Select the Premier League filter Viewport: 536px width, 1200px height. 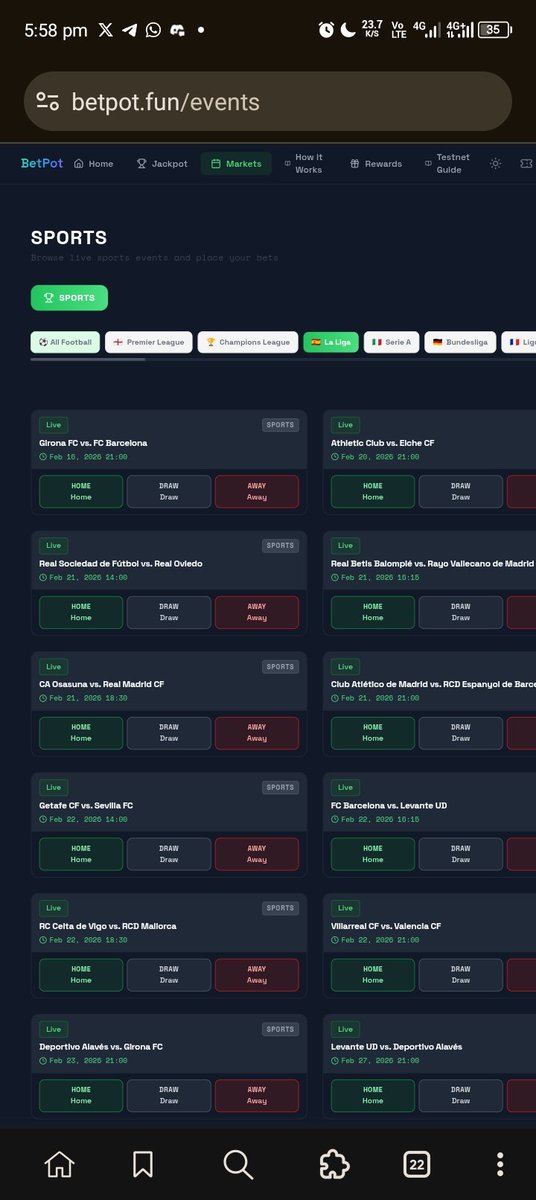[x=149, y=342]
